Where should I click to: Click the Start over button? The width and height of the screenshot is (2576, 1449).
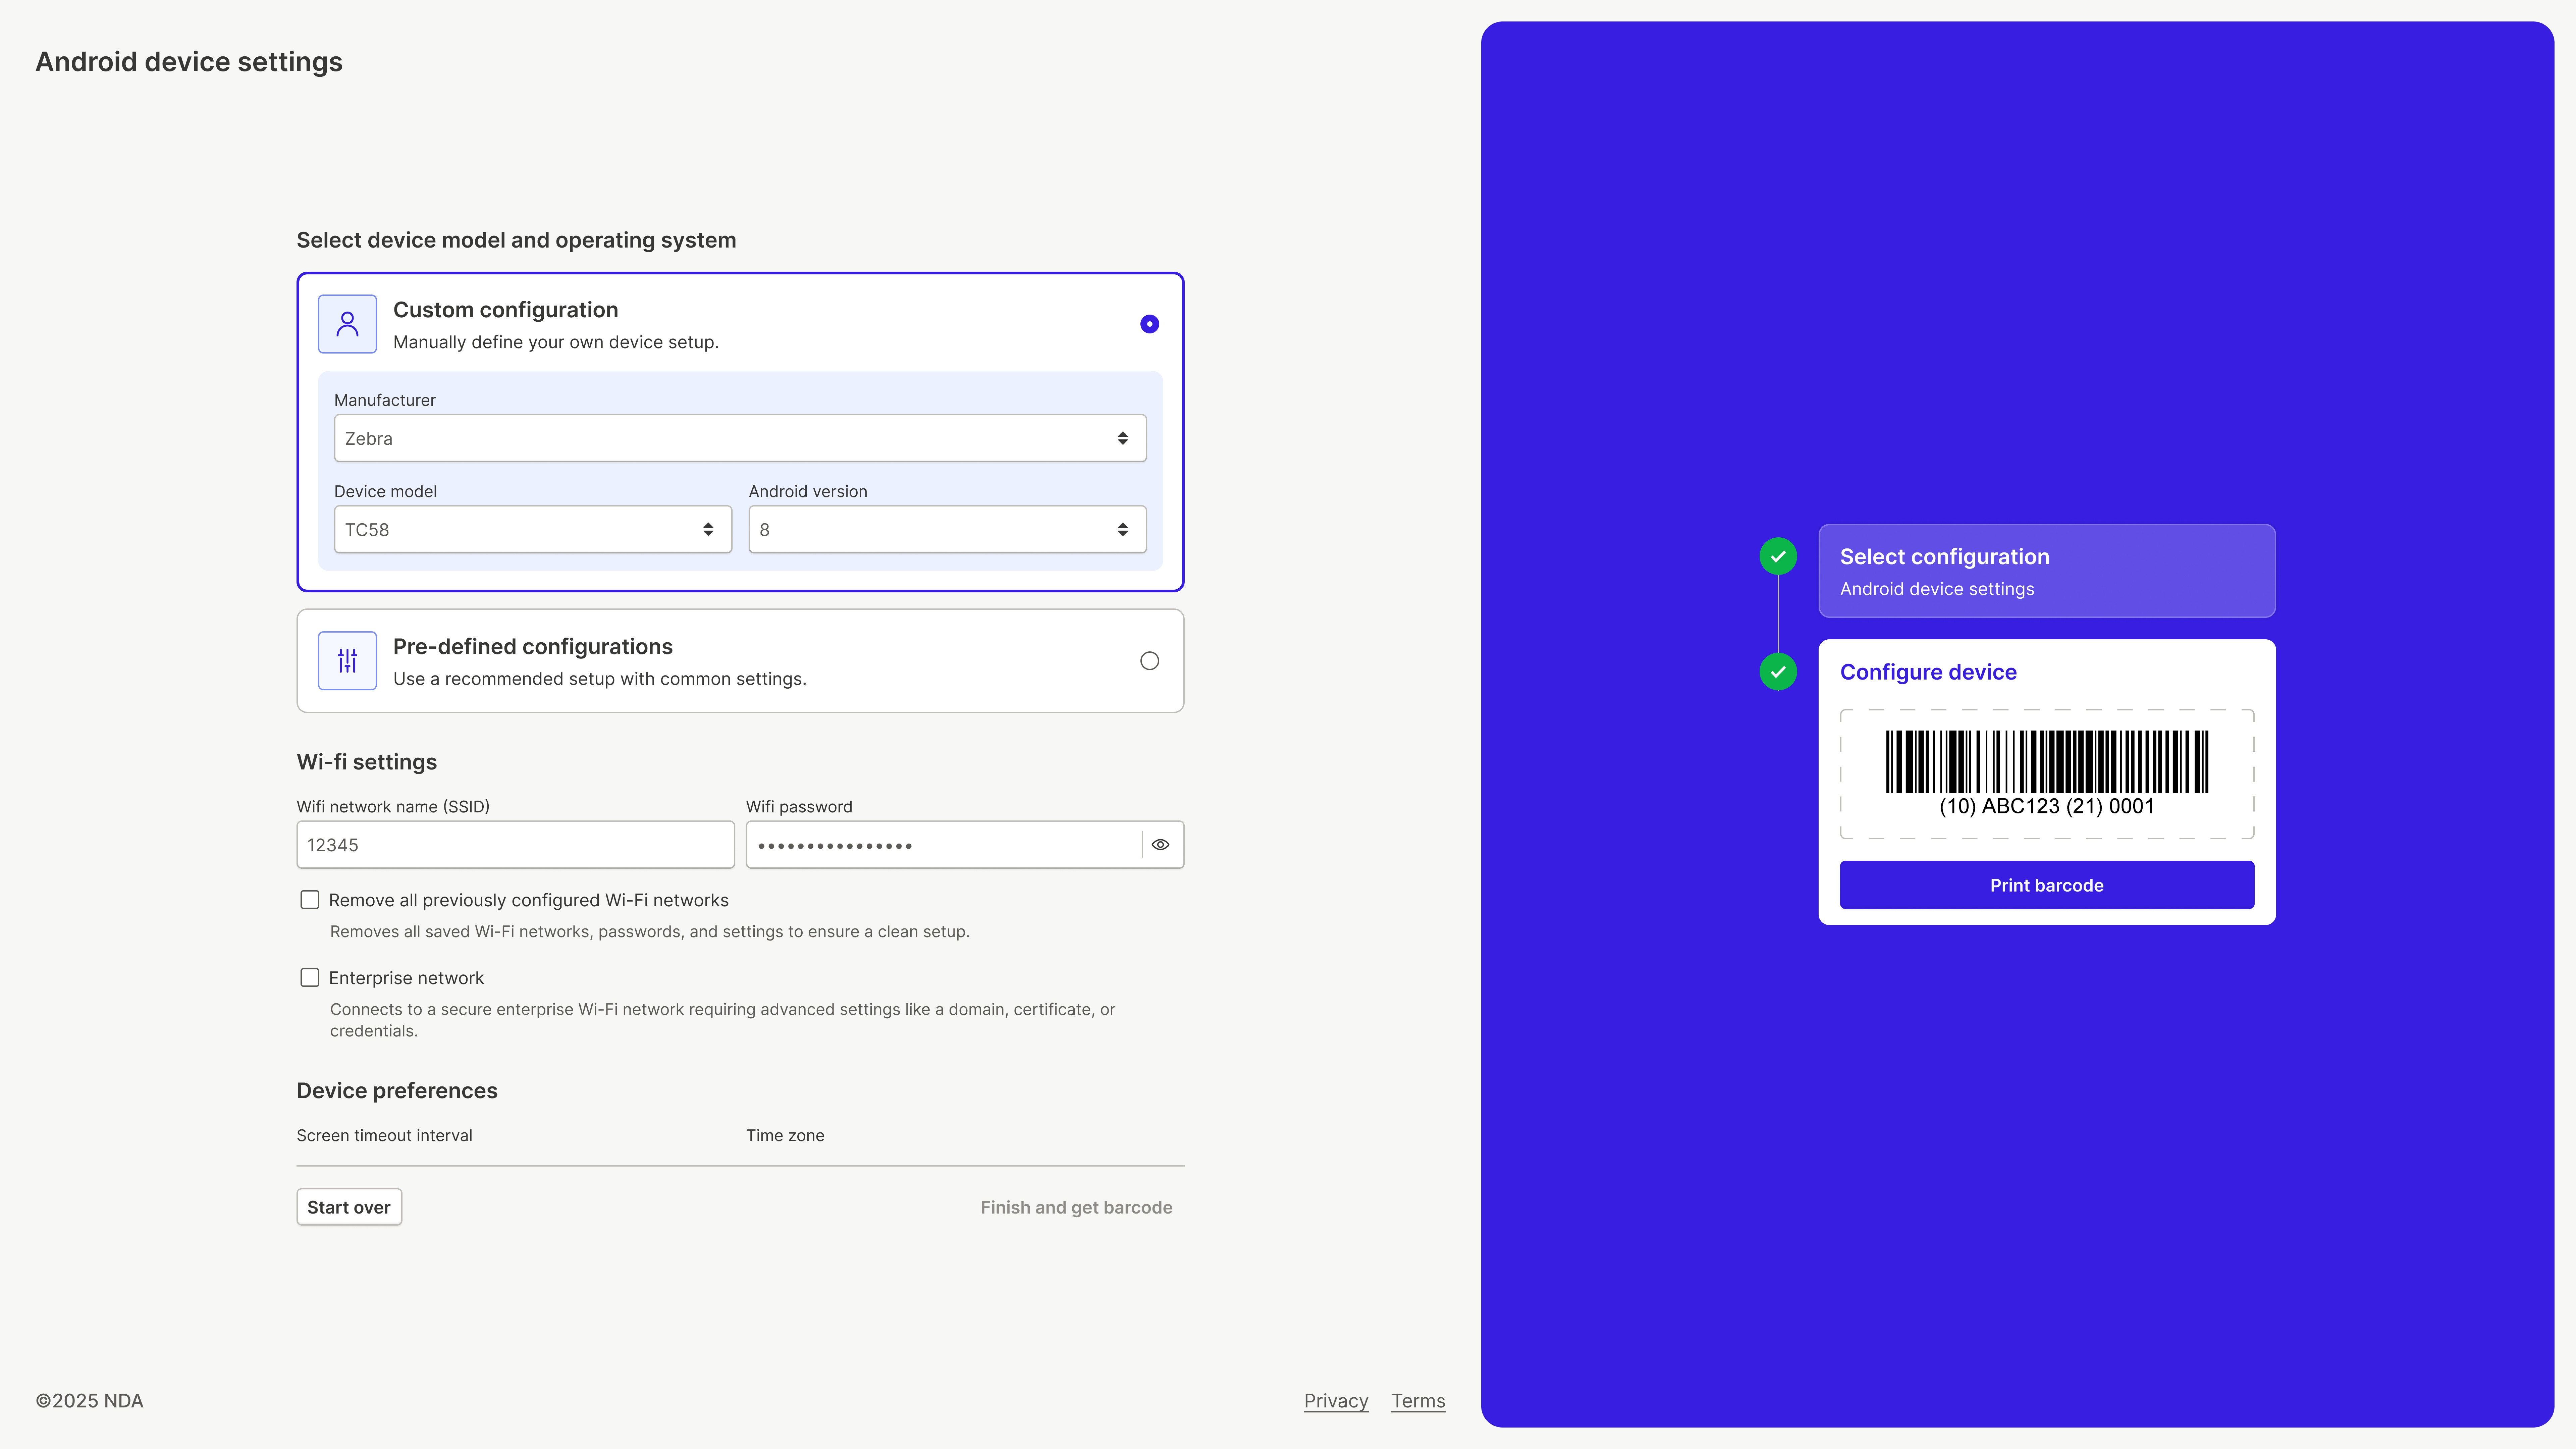click(348, 1207)
